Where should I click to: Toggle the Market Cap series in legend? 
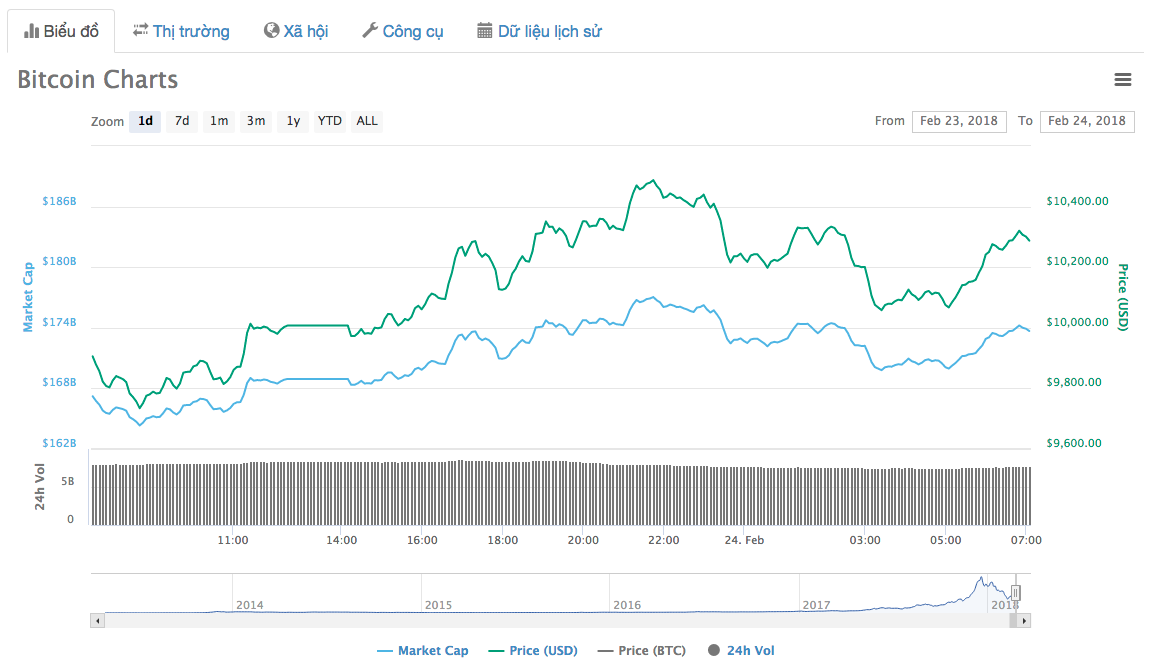pos(423,650)
